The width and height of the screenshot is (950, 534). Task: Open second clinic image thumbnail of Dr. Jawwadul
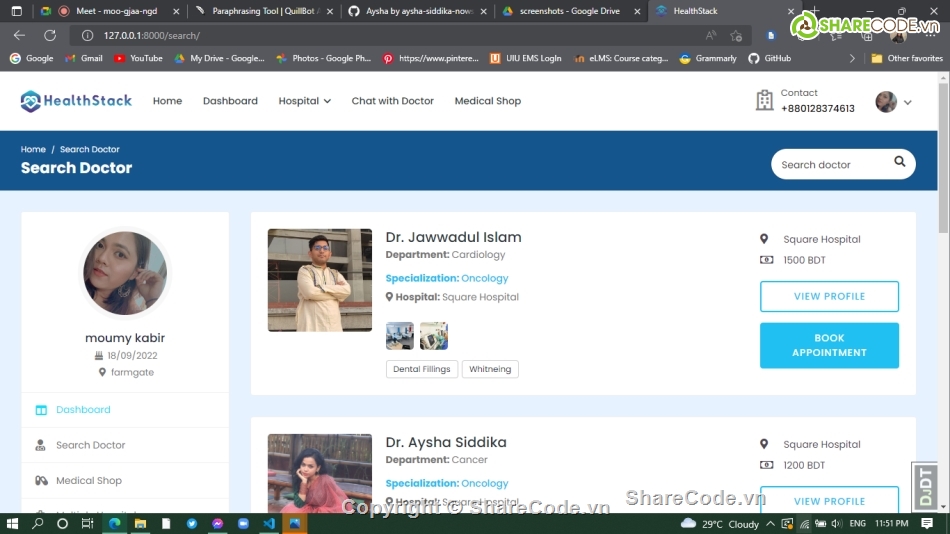click(434, 336)
